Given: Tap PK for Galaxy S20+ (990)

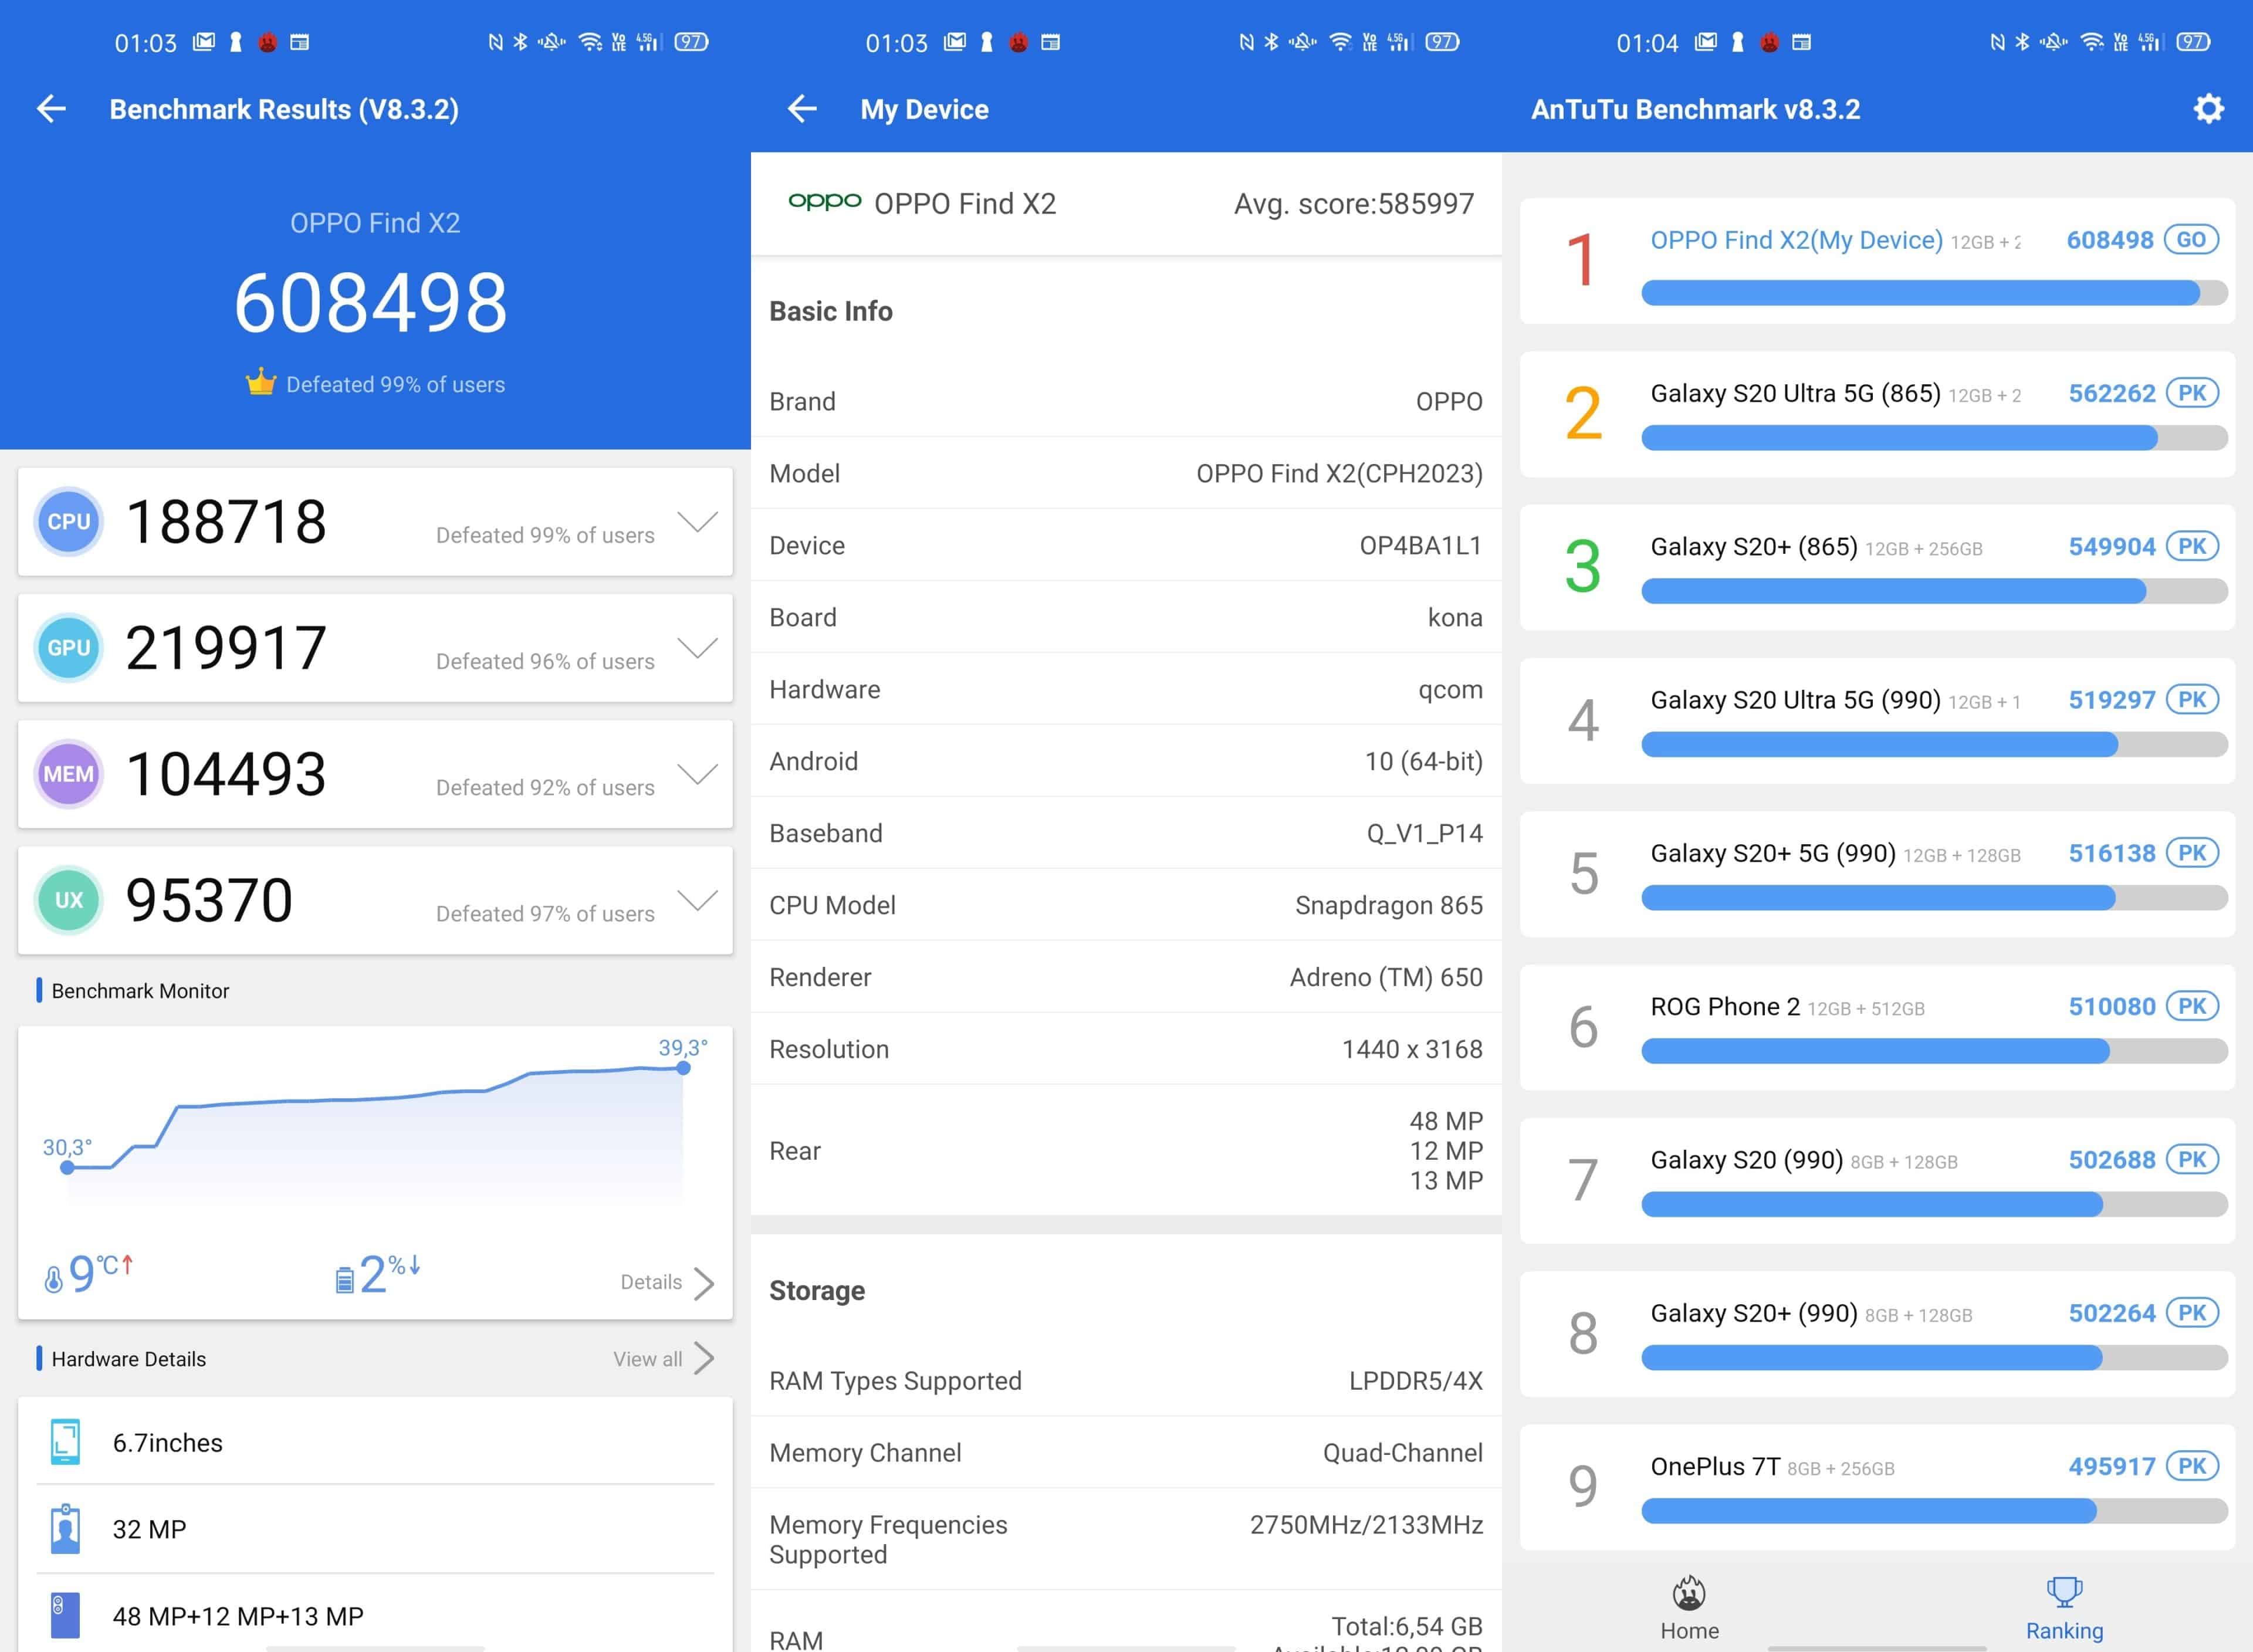Looking at the screenshot, I should coord(2192,1312).
